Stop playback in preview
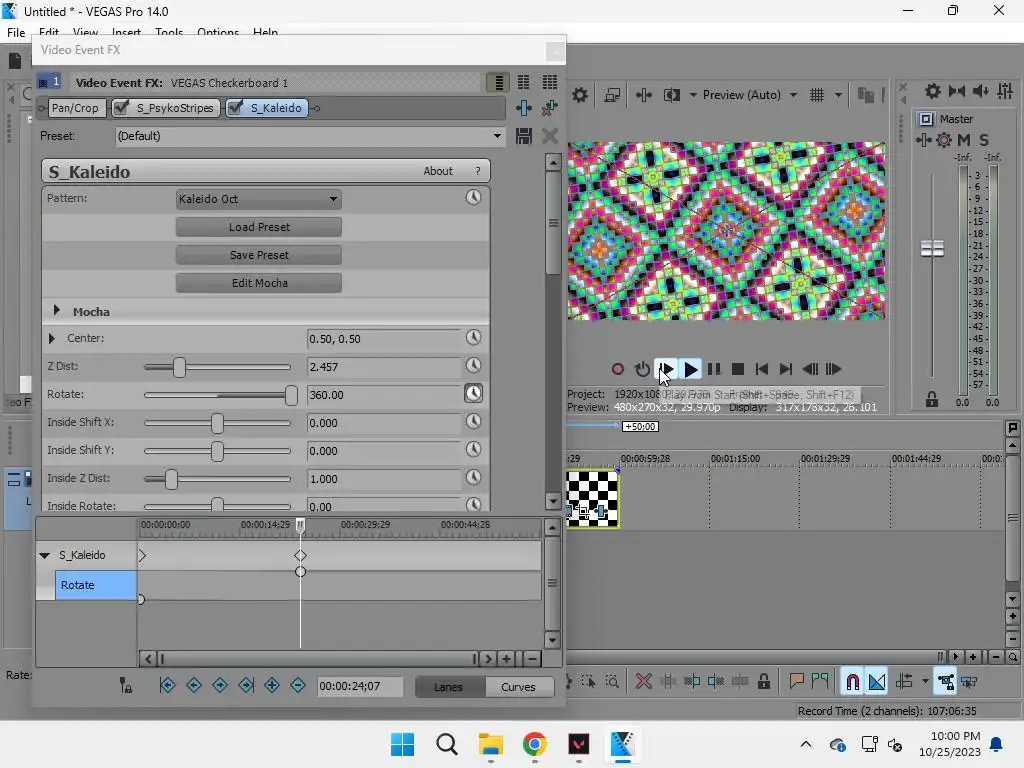The width and height of the screenshot is (1024, 768). click(738, 370)
